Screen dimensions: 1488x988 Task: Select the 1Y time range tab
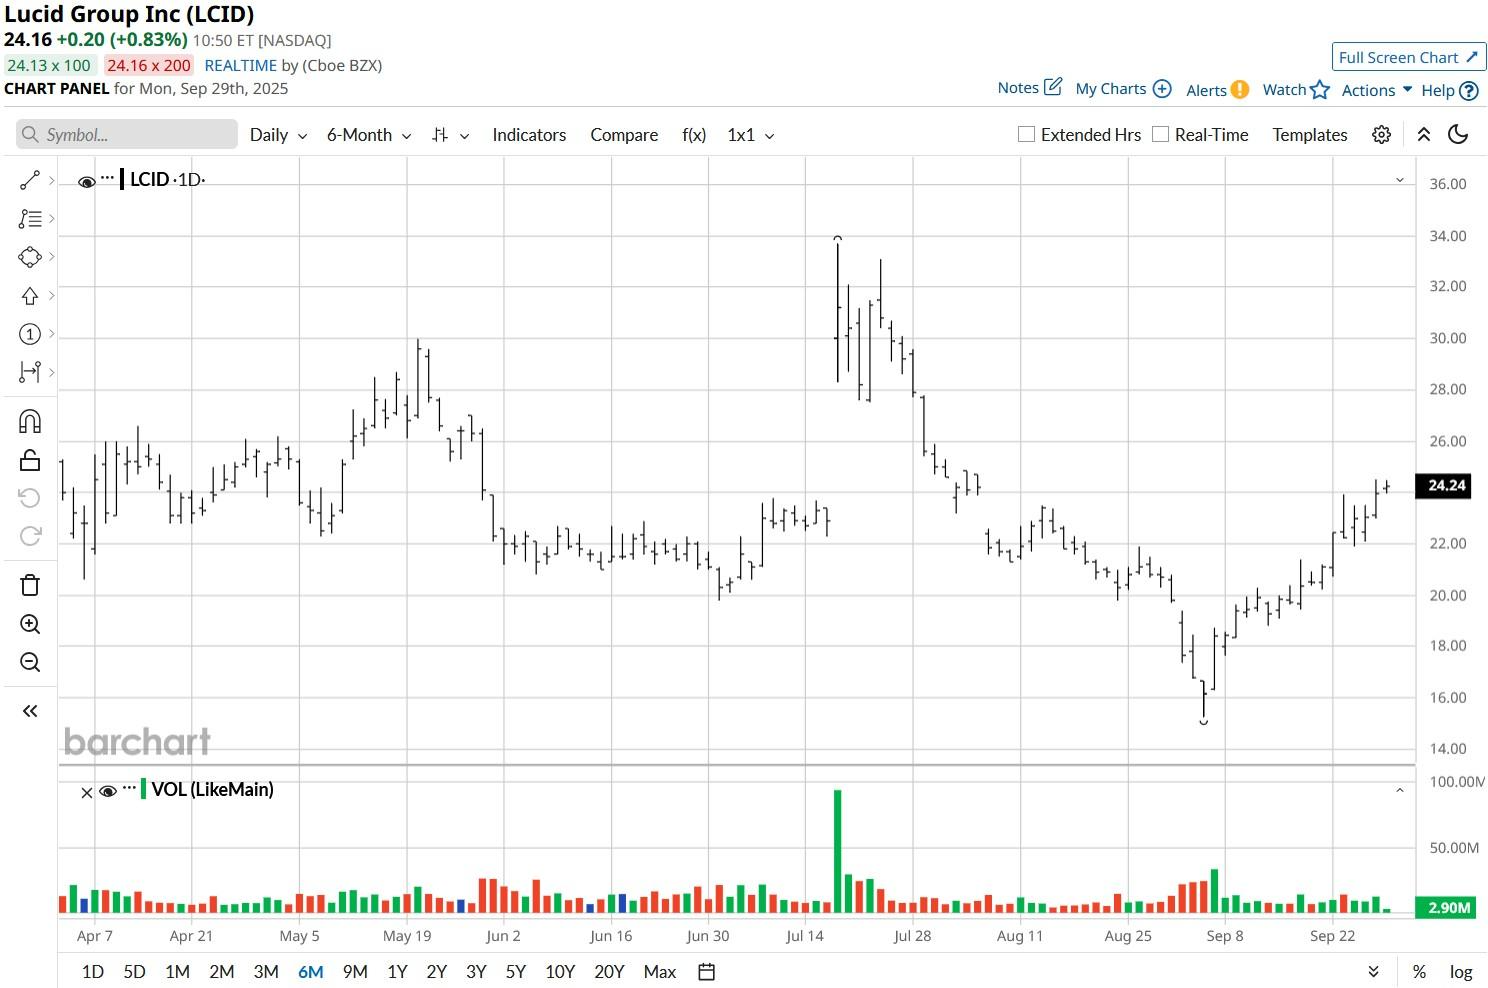click(x=397, y=972)
